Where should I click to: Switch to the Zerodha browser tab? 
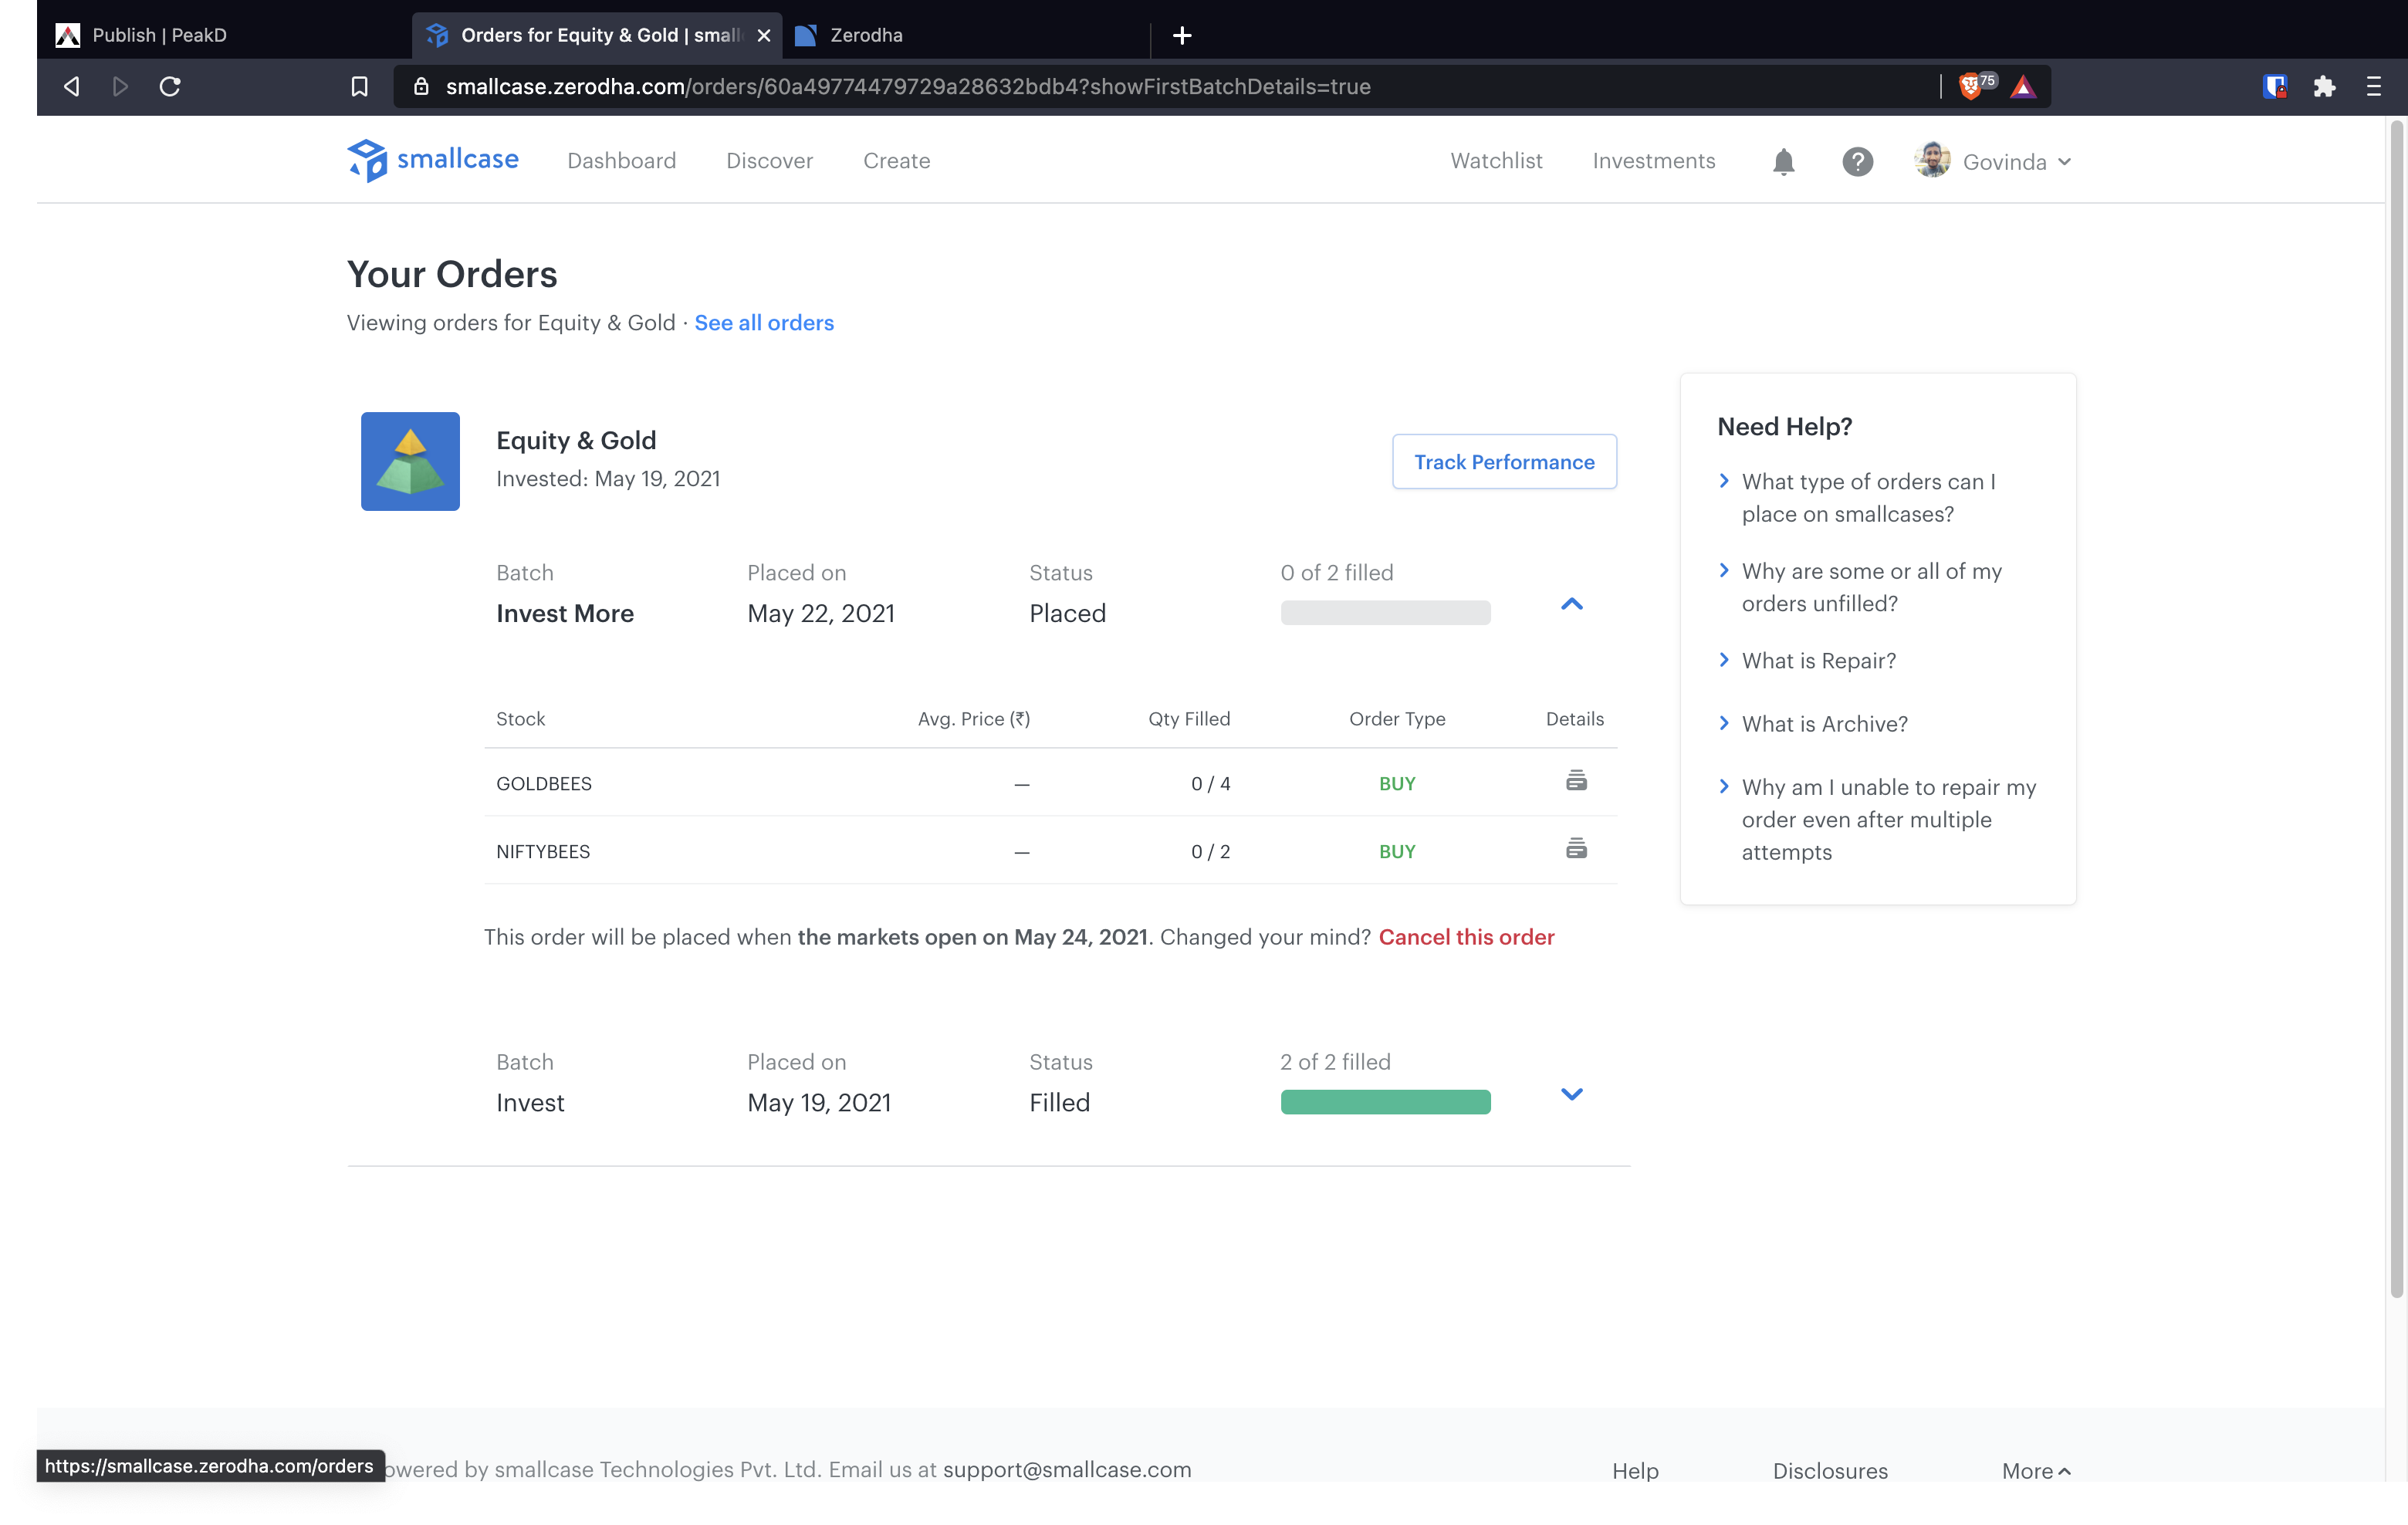866,36
